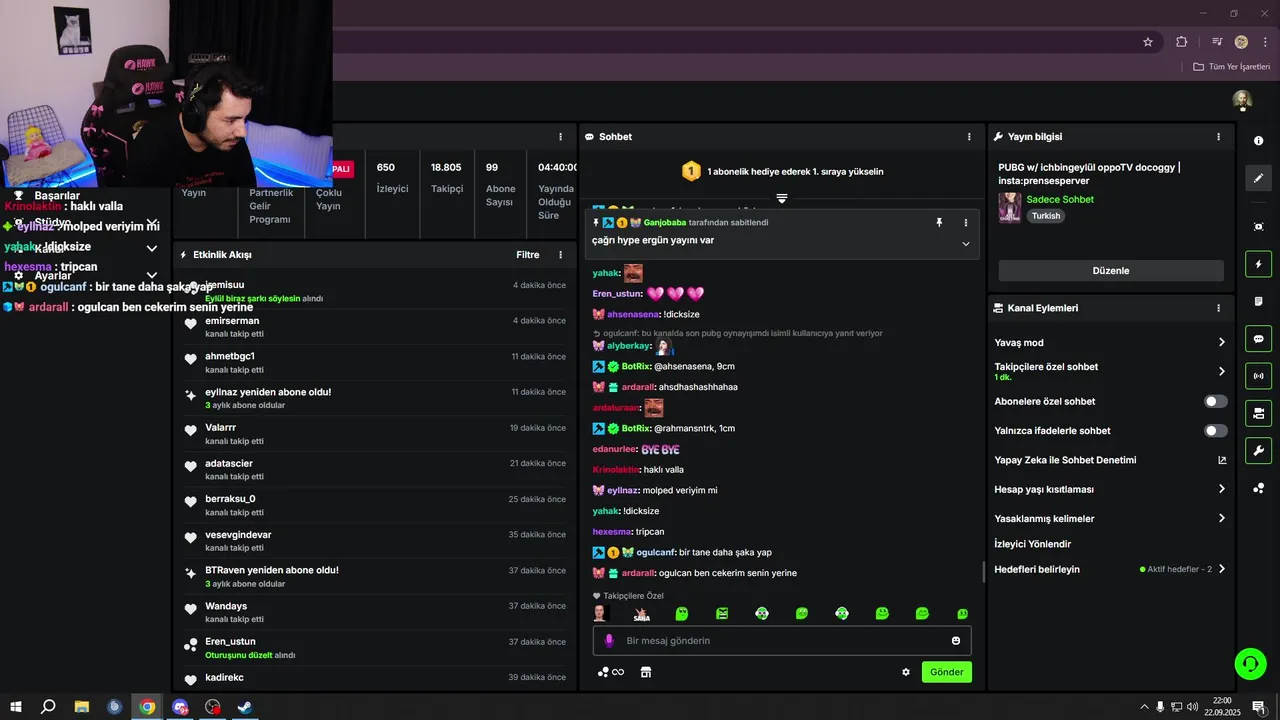
Task: Open the Filtre activity filter
Action: point(528,255)
